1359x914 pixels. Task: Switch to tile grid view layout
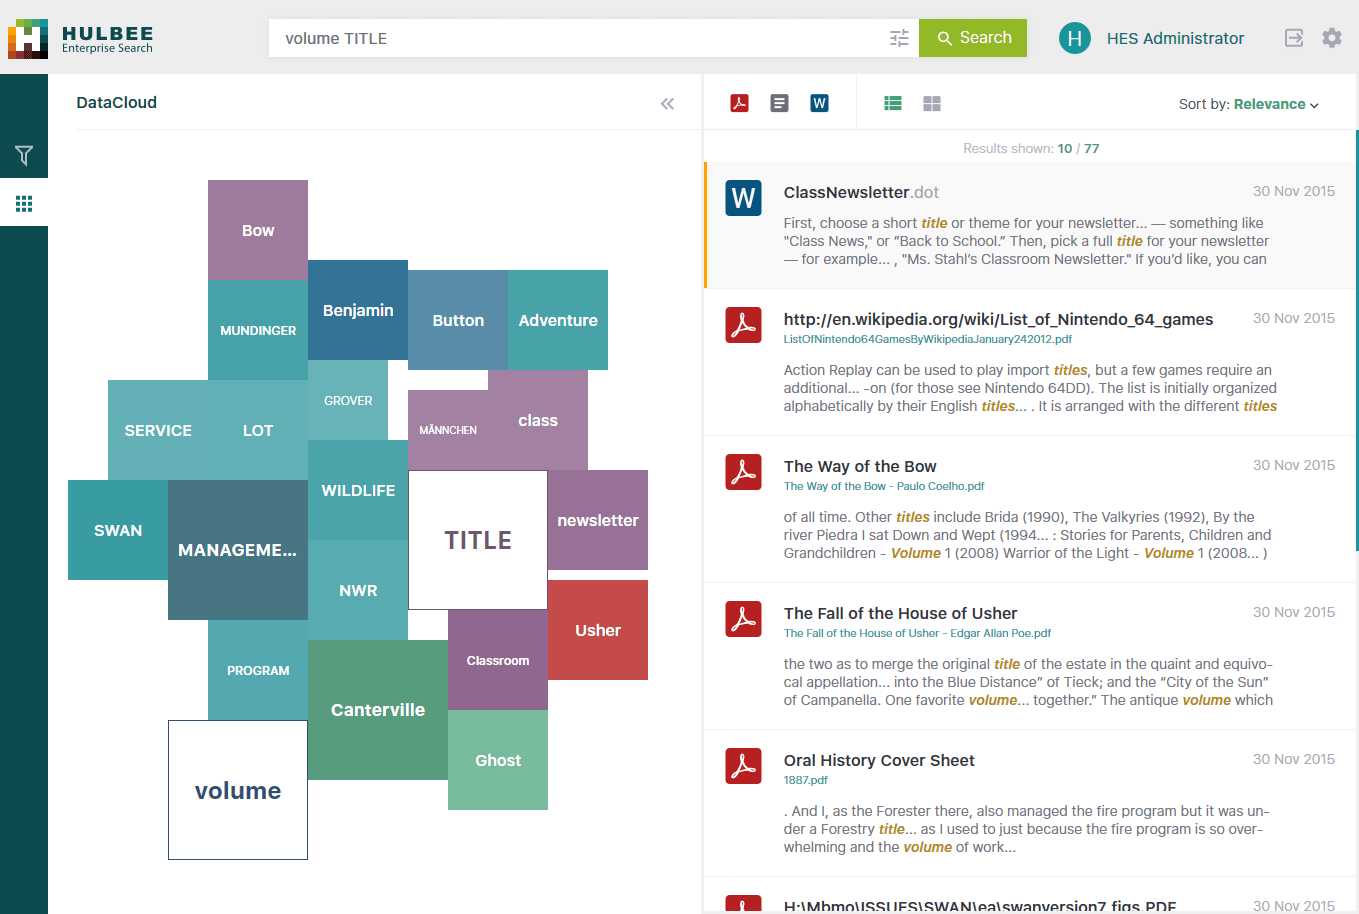click(x=932, y=103)
